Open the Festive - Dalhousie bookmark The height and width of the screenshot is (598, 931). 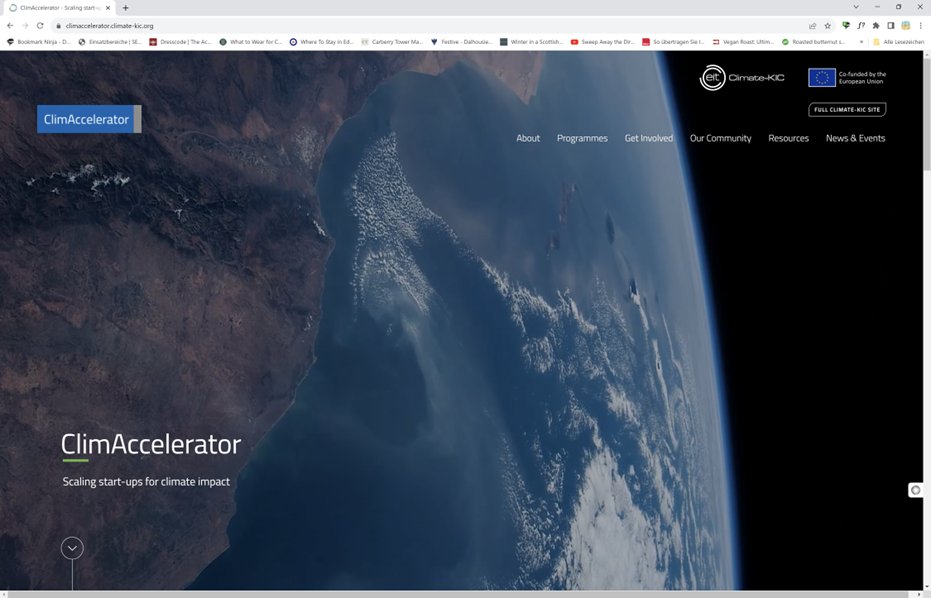(x=462, y=42)
